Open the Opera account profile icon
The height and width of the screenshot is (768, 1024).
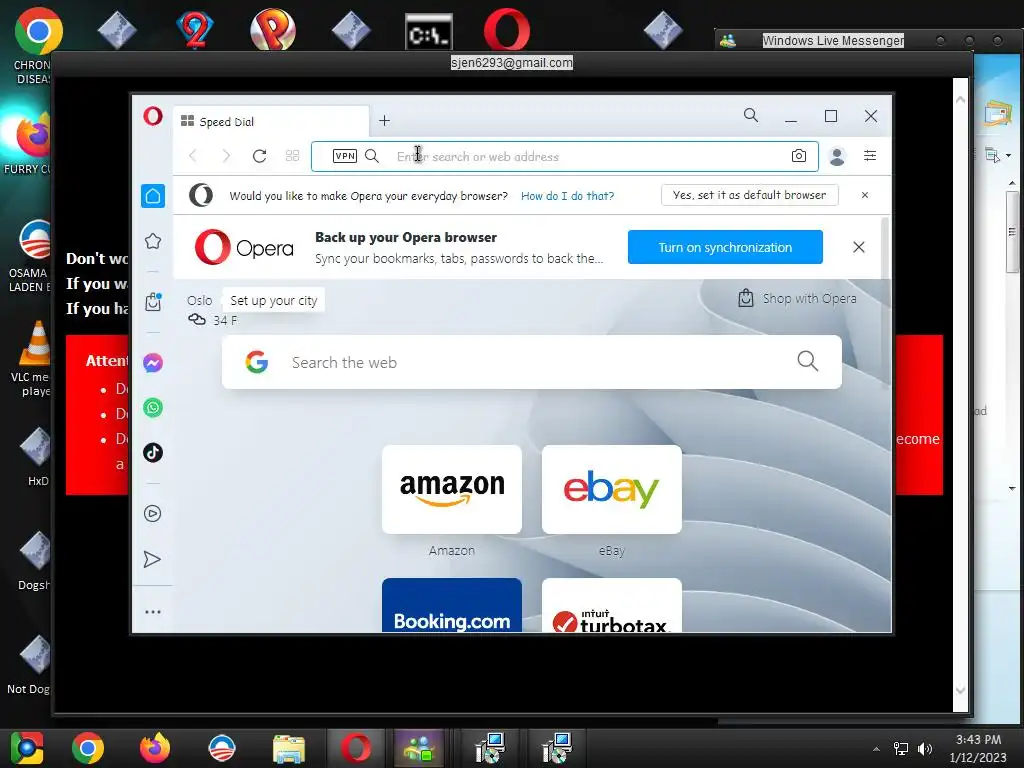click(x=837, y=156)
